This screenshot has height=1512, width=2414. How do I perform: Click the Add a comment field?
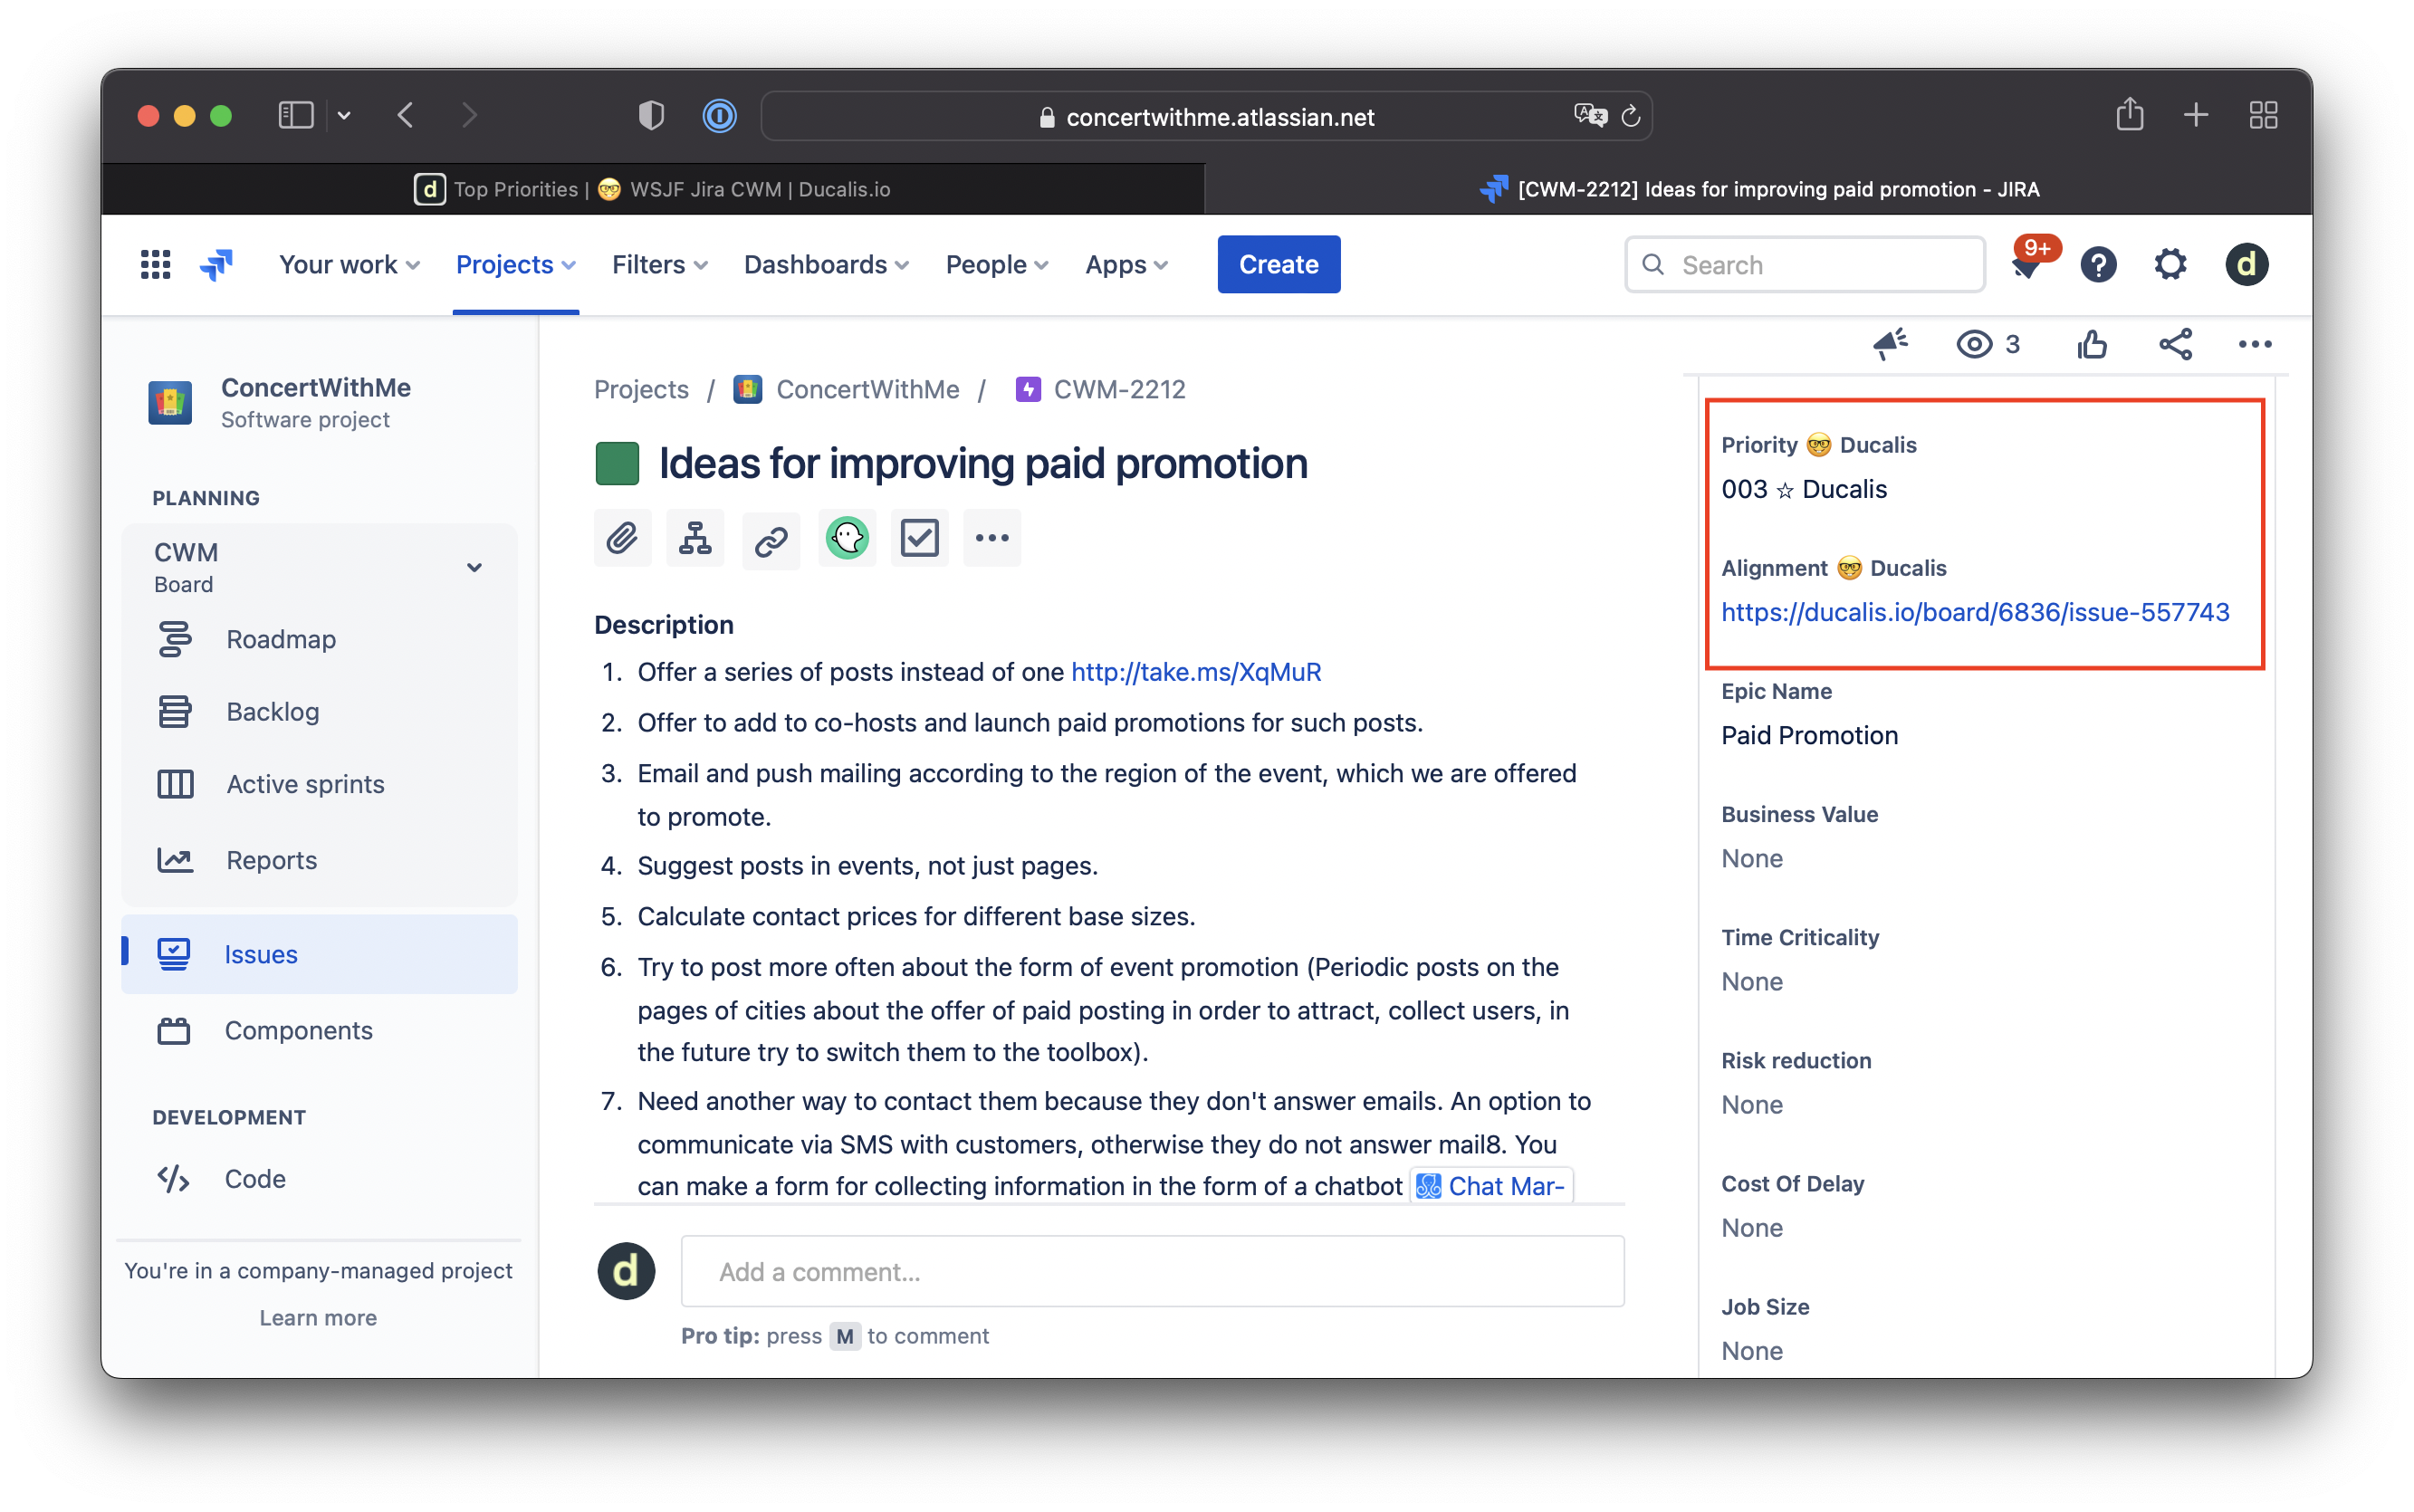(x=1150, y=1271)
